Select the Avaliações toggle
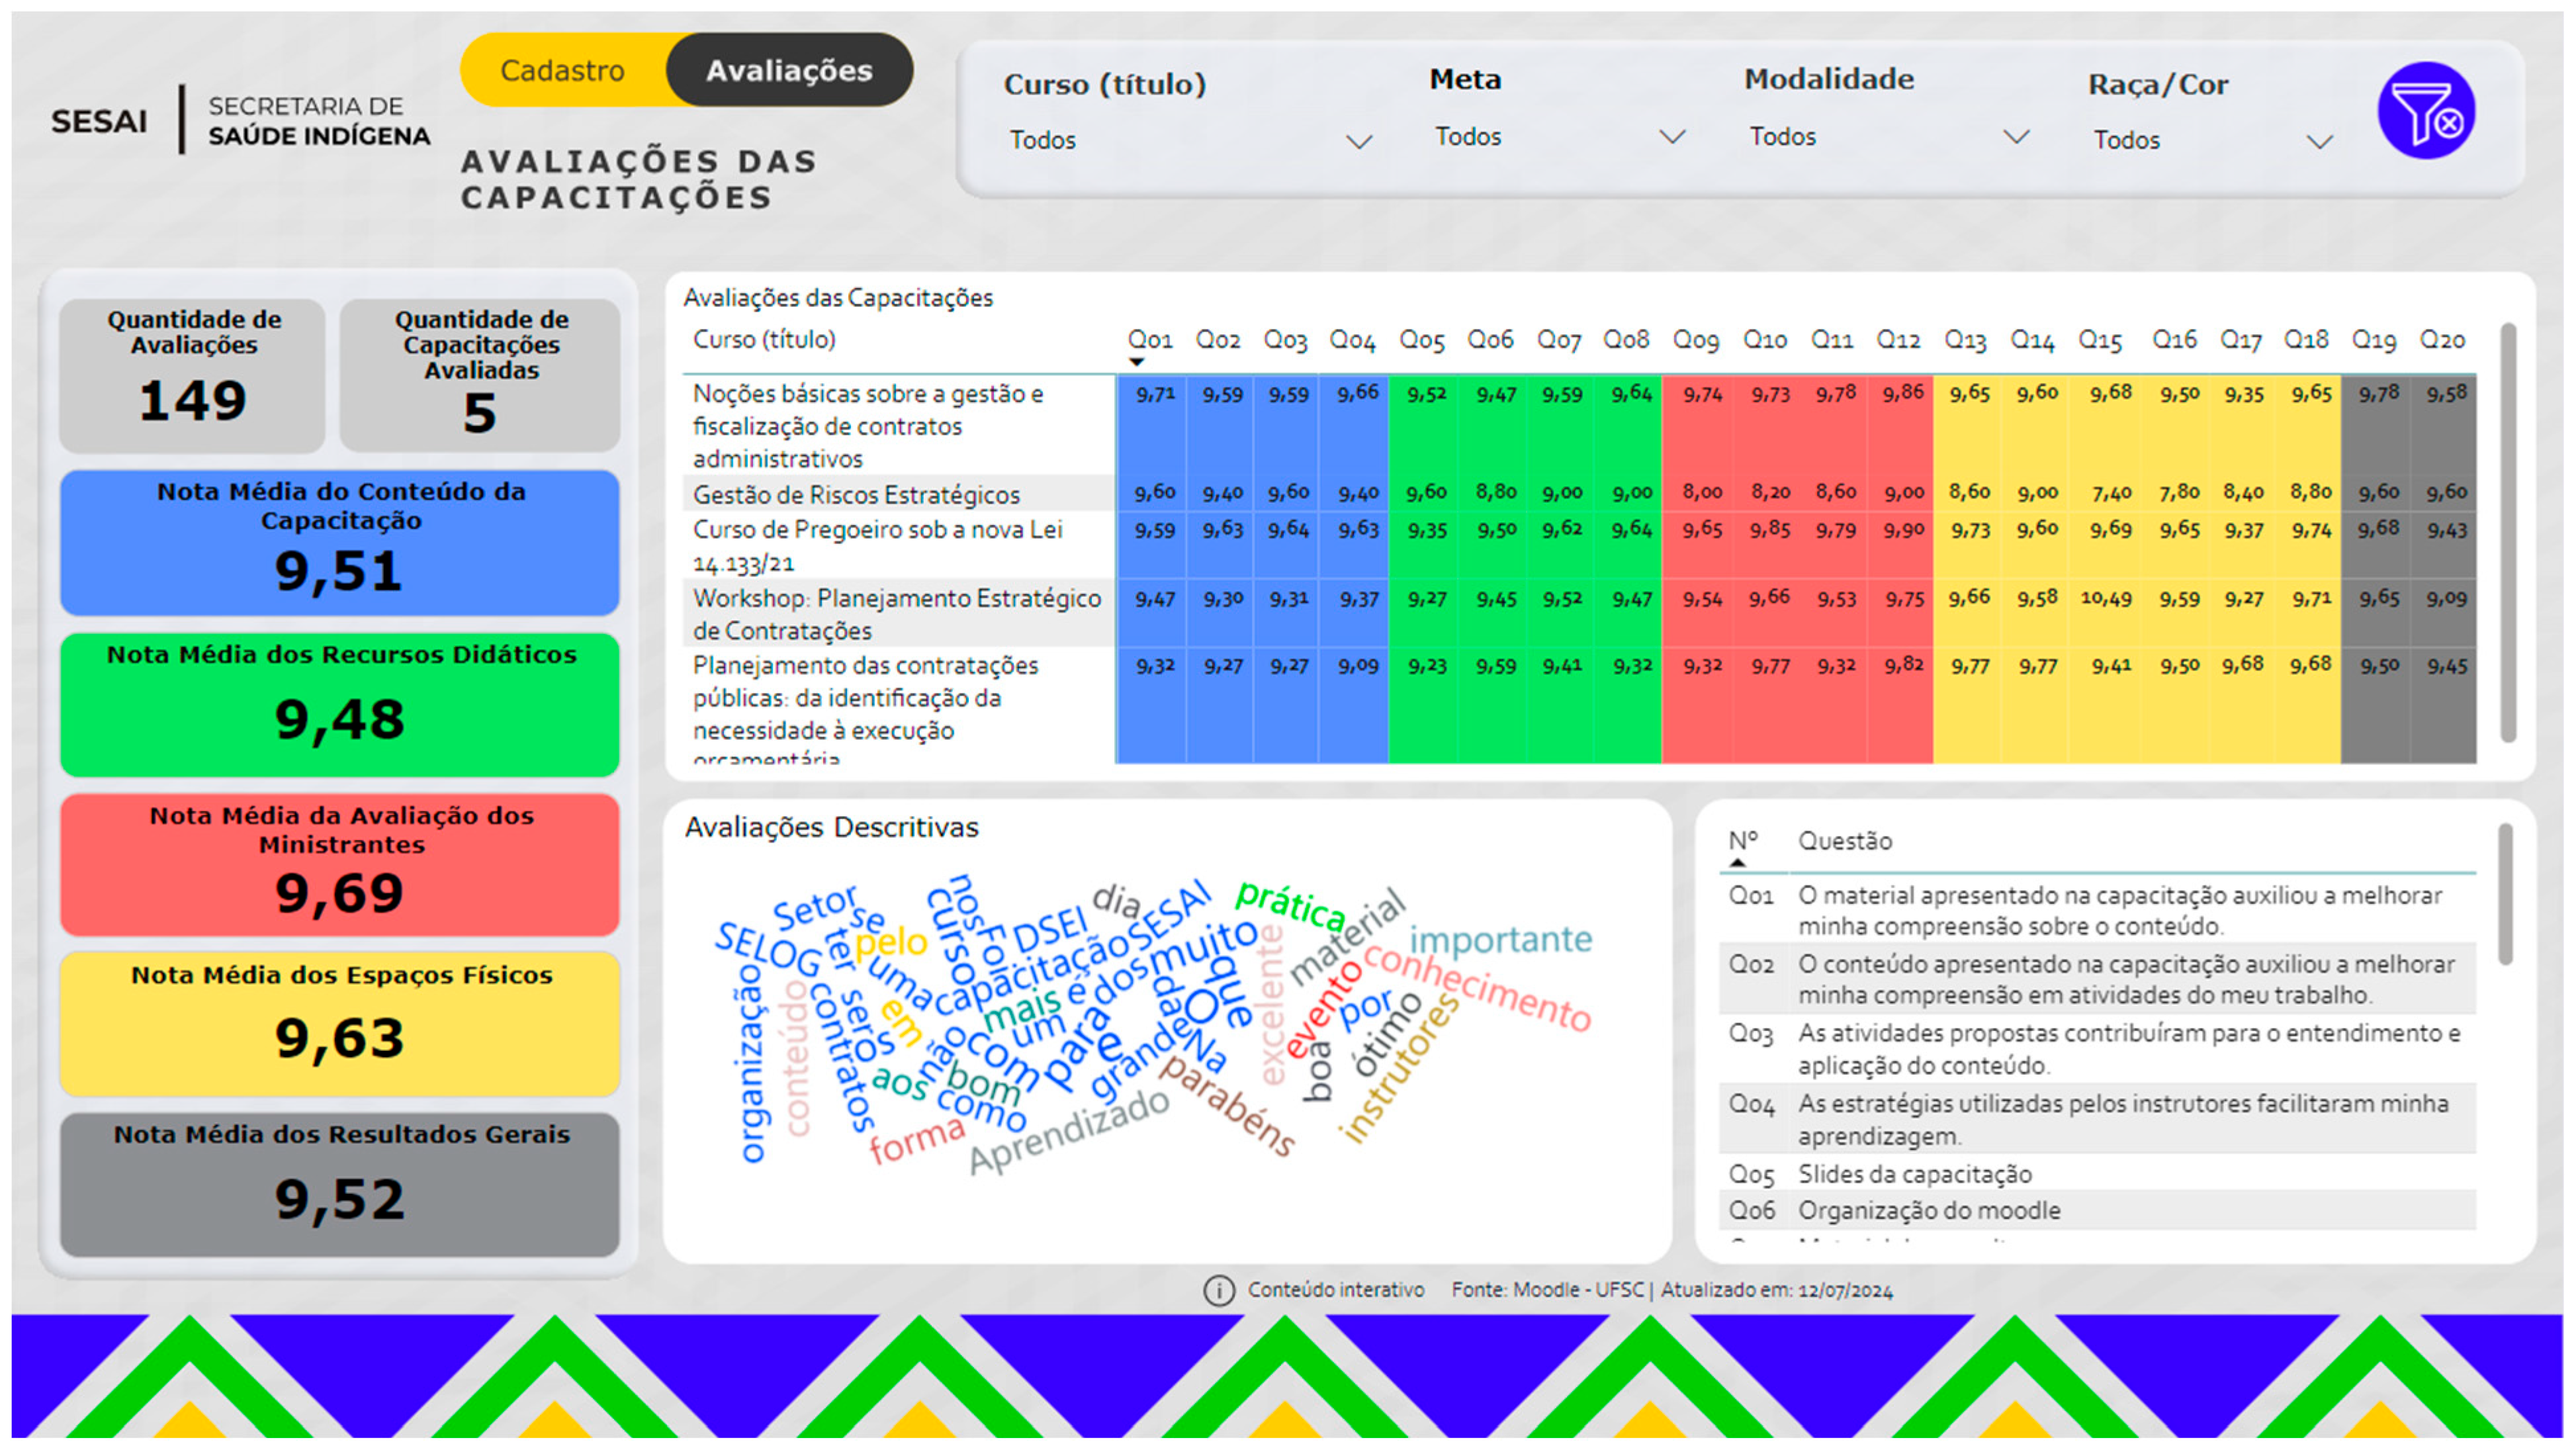The image size is (2576, 1450). pos(789,70)
